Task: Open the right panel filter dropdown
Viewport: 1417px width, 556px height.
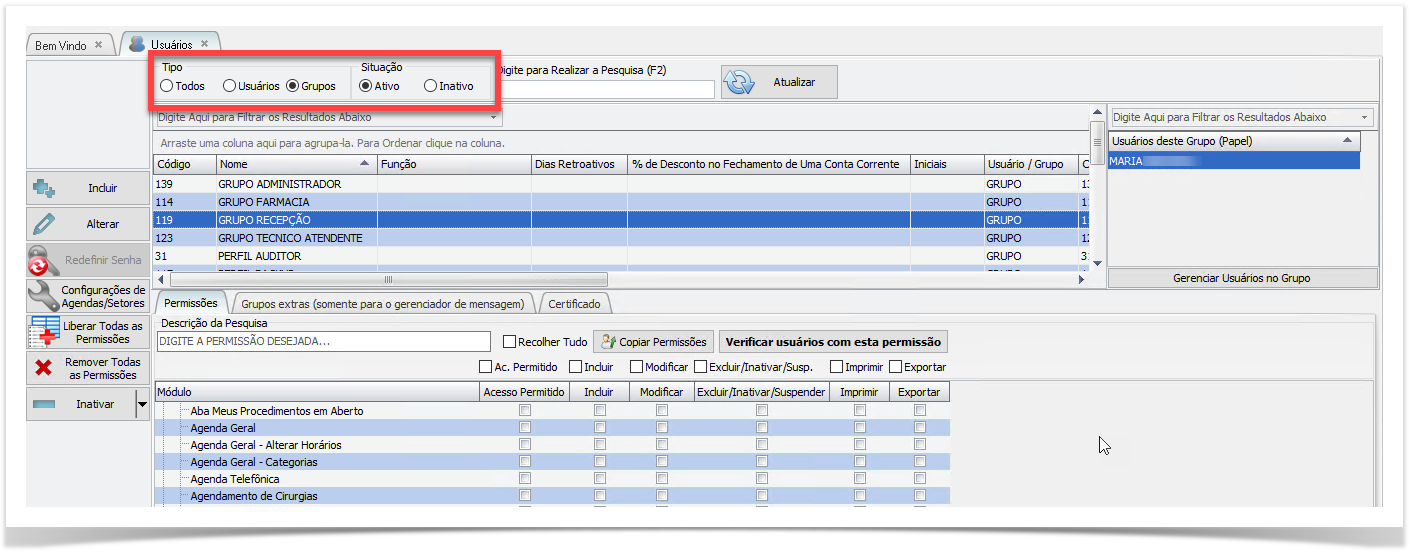Action: [x=1367, y=118]
